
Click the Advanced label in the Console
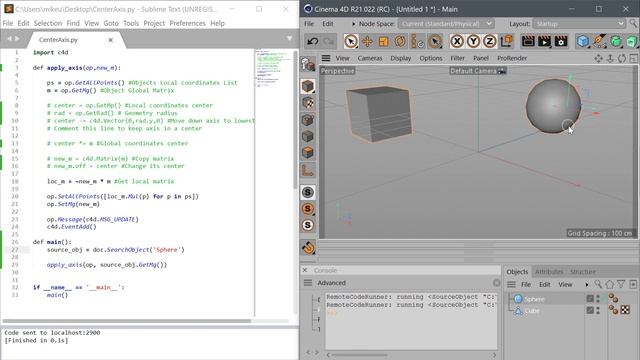coord(331,283)
